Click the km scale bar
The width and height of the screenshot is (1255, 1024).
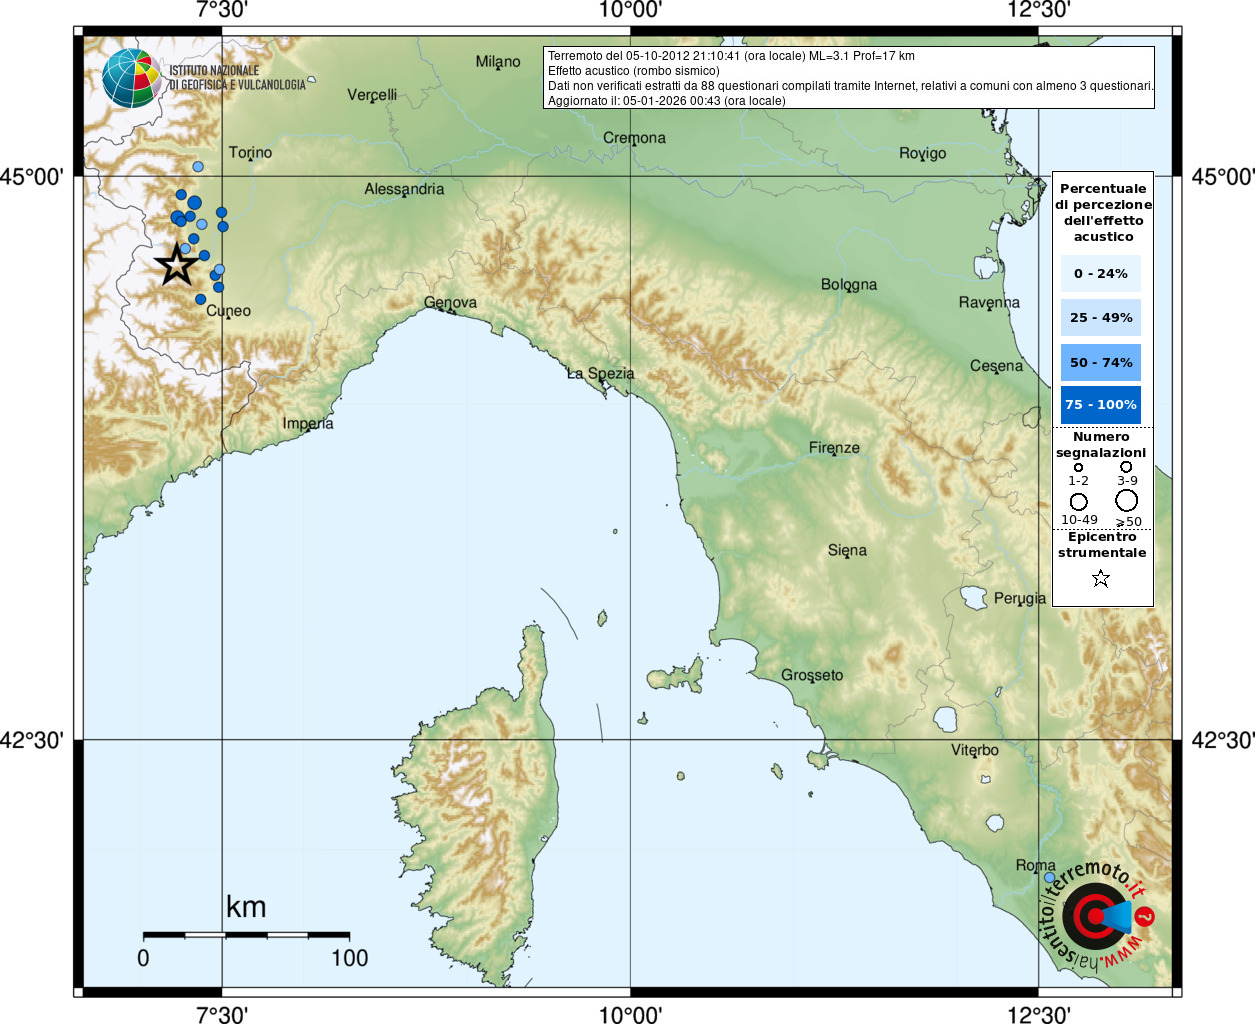246,936
